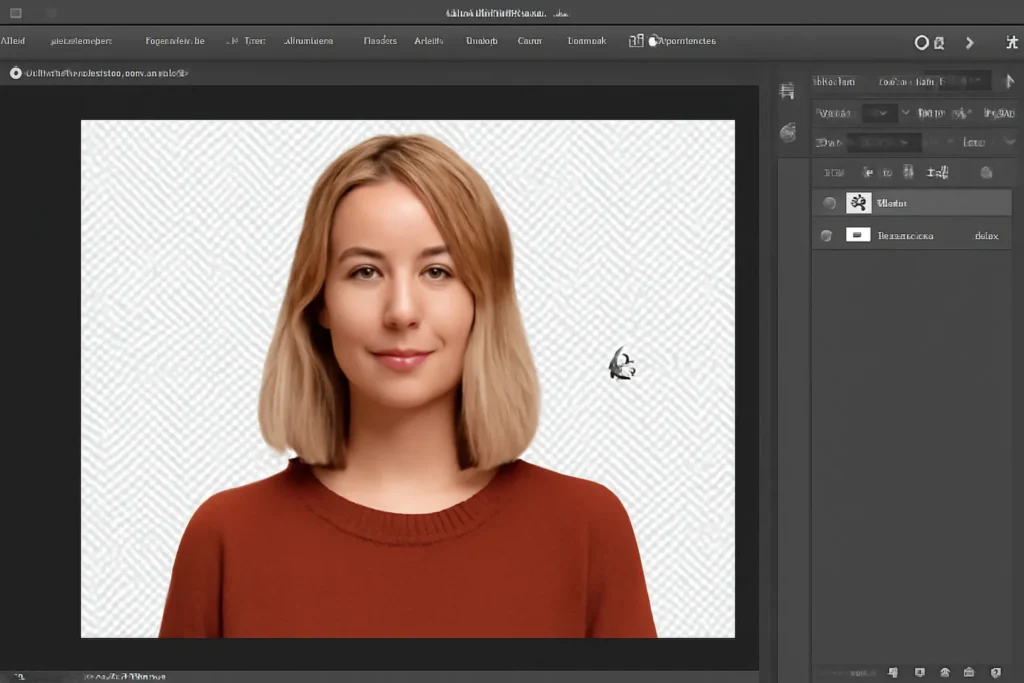This screenshot has width=1024, height=683.
Task: Open the 'Dnalorb' menu
Action: pyautogui.click(x=481, y=40)
